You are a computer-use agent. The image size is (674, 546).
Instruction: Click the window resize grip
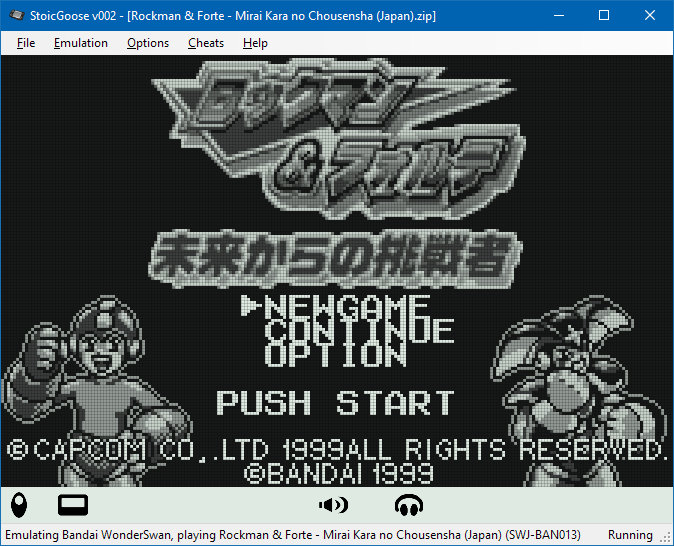coord(666,537)
